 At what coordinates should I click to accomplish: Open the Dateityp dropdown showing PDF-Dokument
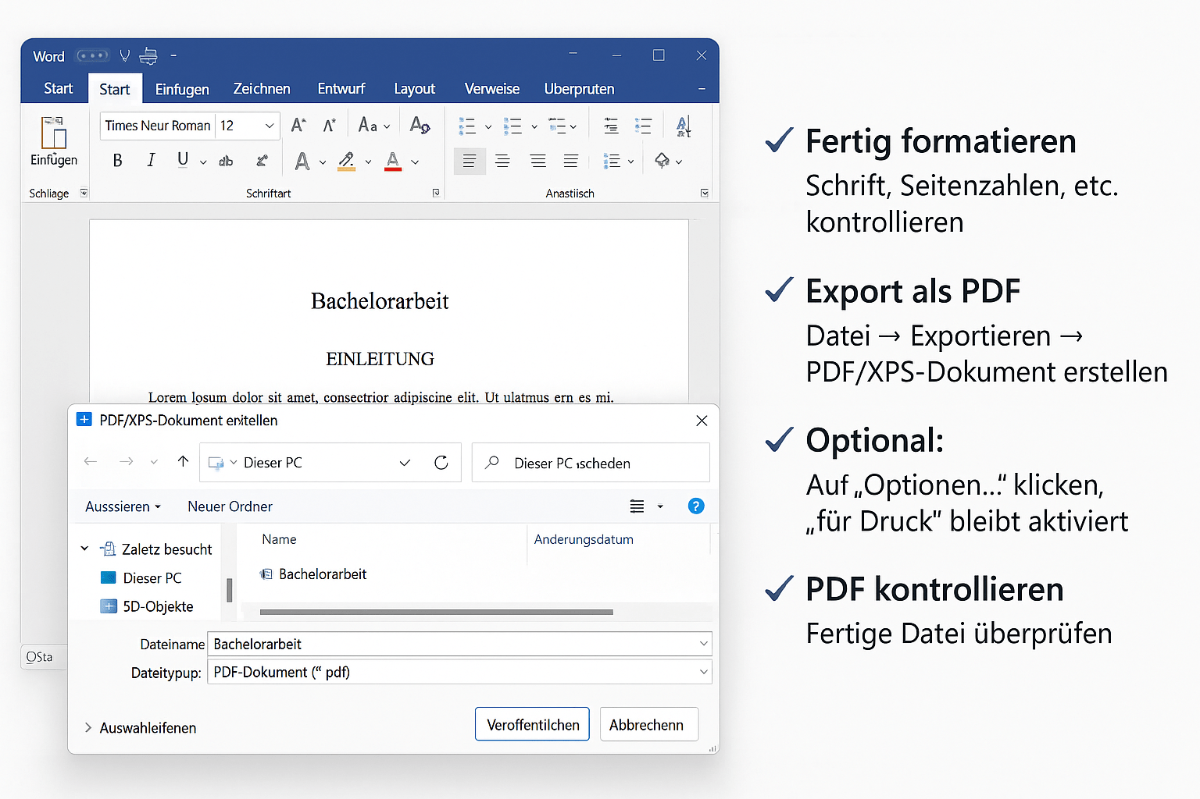point(459,671)
